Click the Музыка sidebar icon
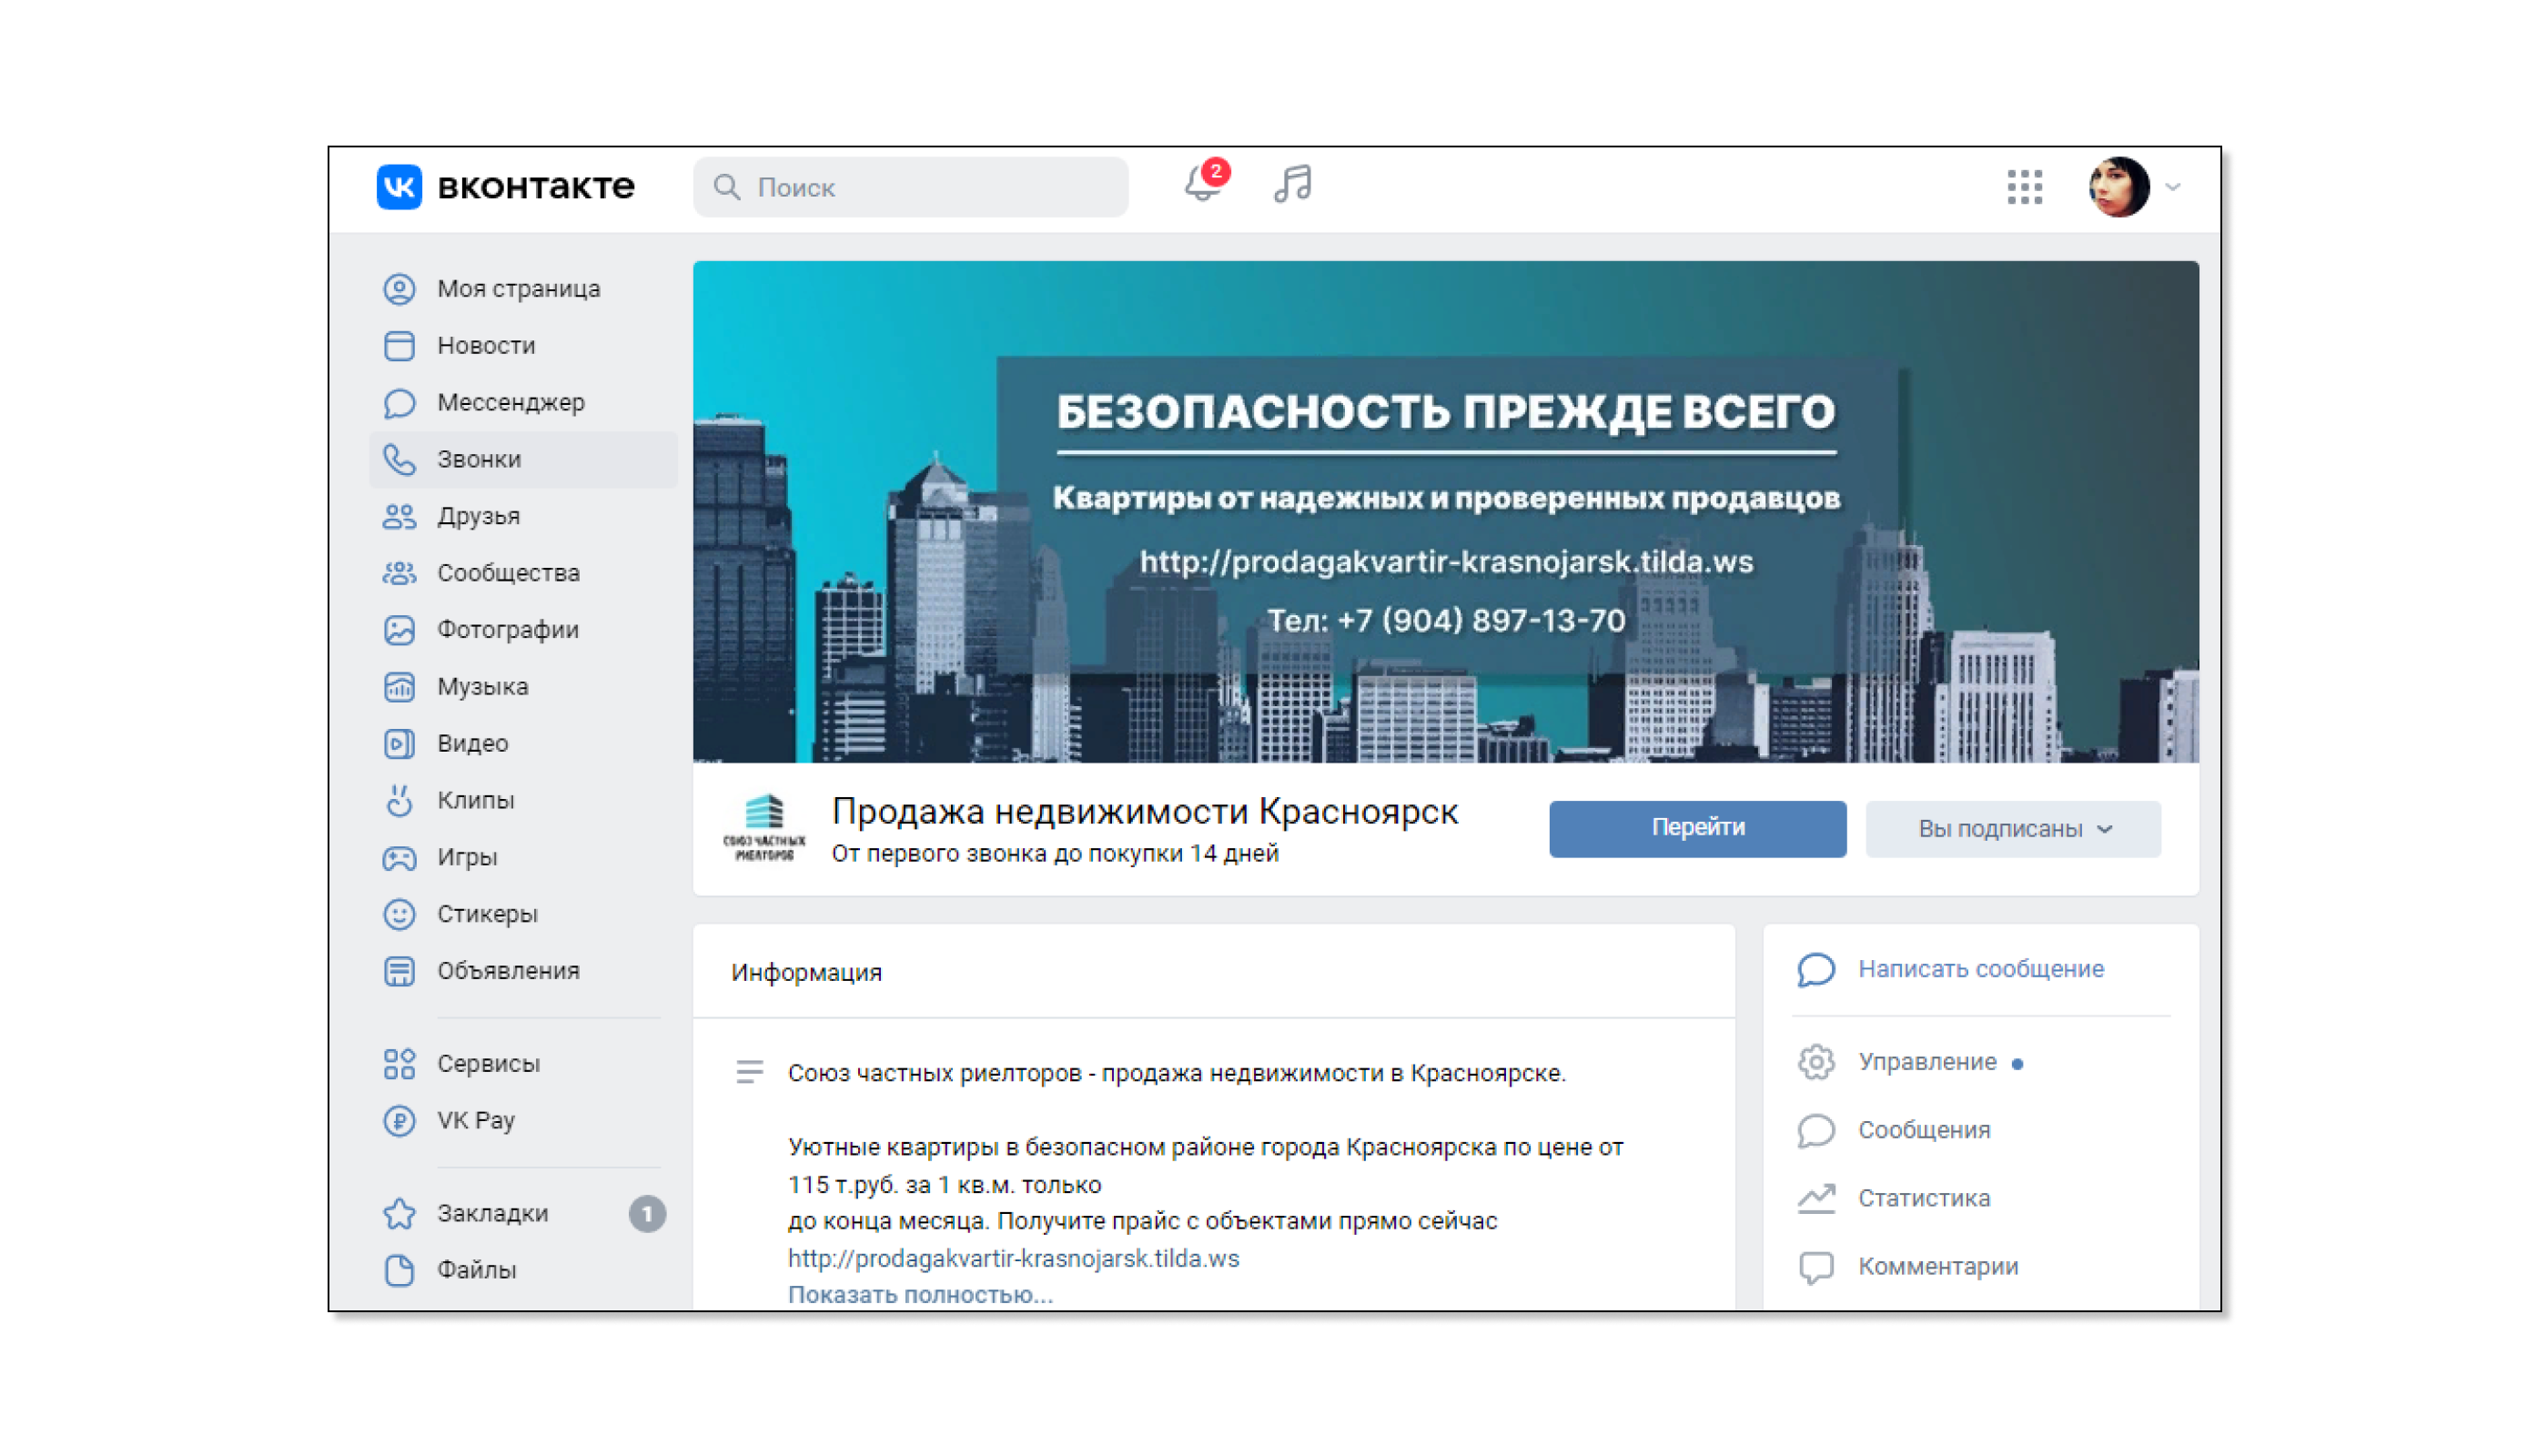2548x1456 pixels. click(x=399, y=687)
